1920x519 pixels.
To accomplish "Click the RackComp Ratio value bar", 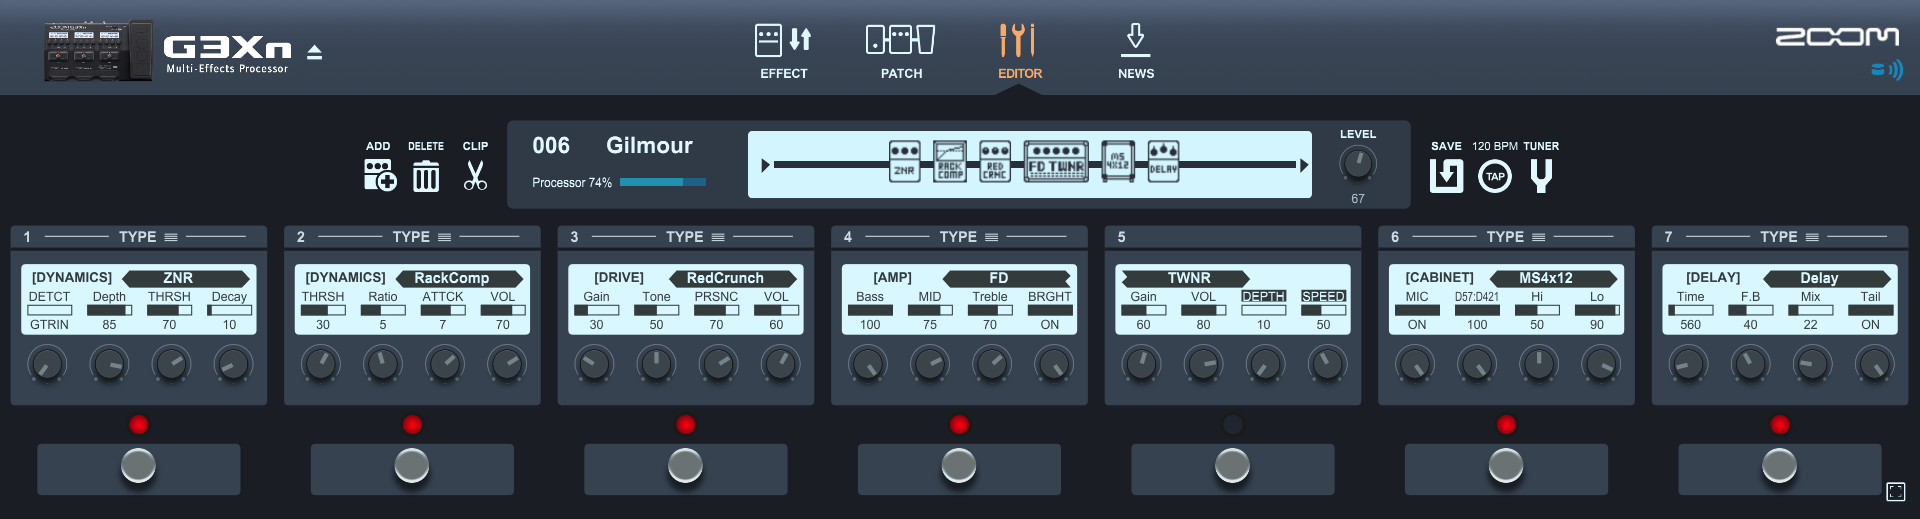I will 383,310.
